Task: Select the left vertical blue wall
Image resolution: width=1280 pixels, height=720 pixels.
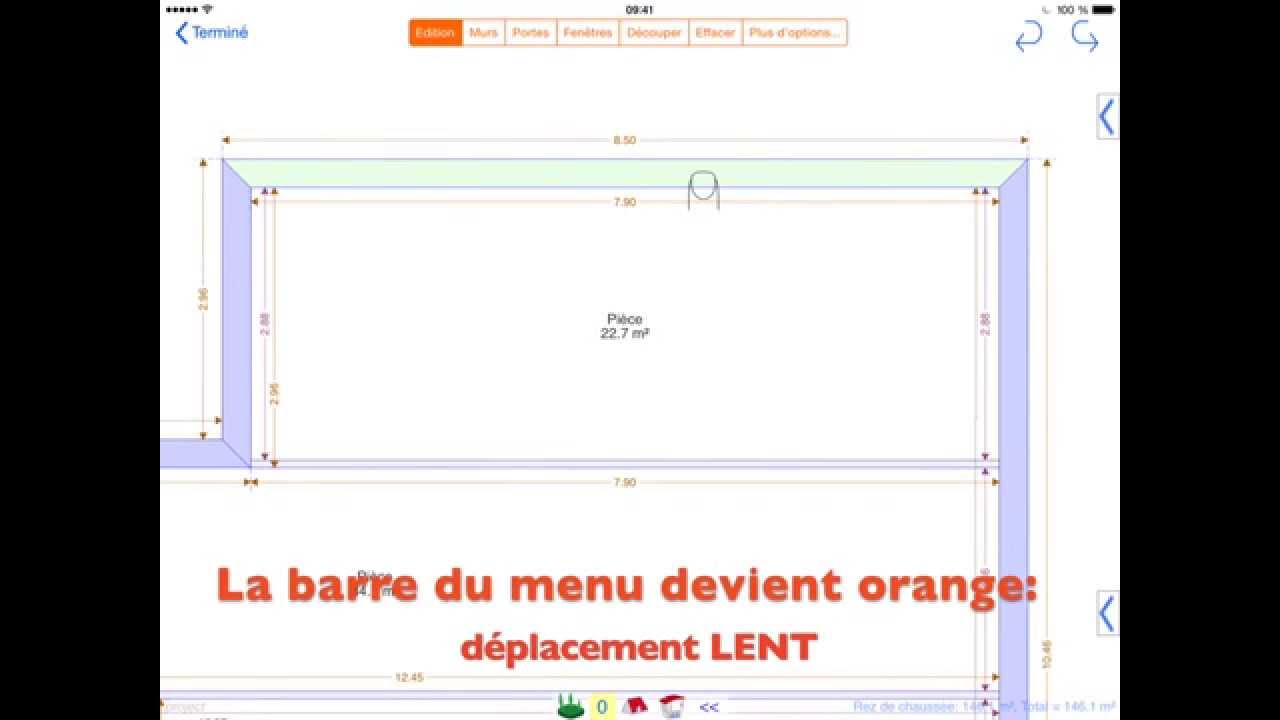Action: point(237,315)
